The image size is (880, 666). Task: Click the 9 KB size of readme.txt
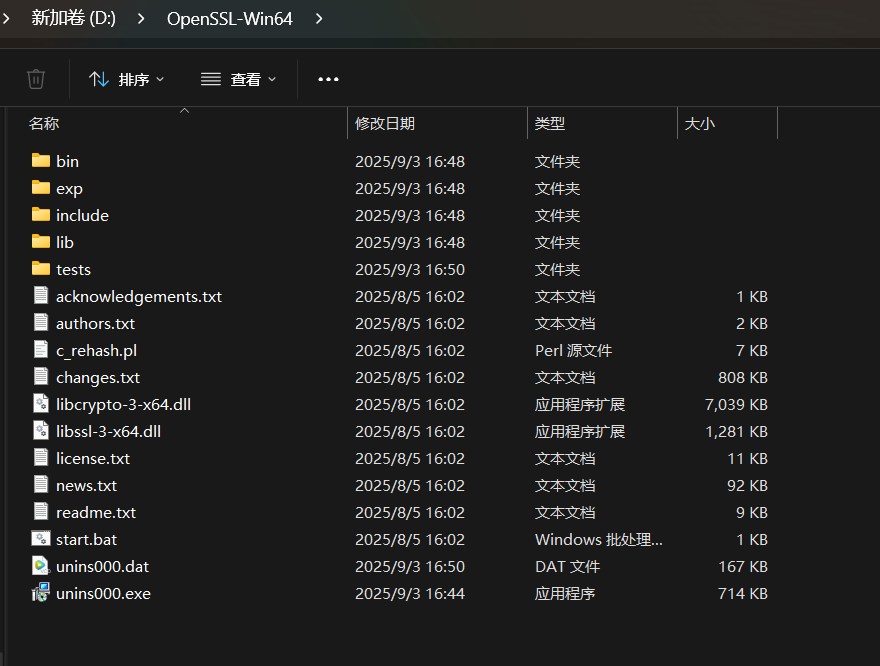coord(751,512)
